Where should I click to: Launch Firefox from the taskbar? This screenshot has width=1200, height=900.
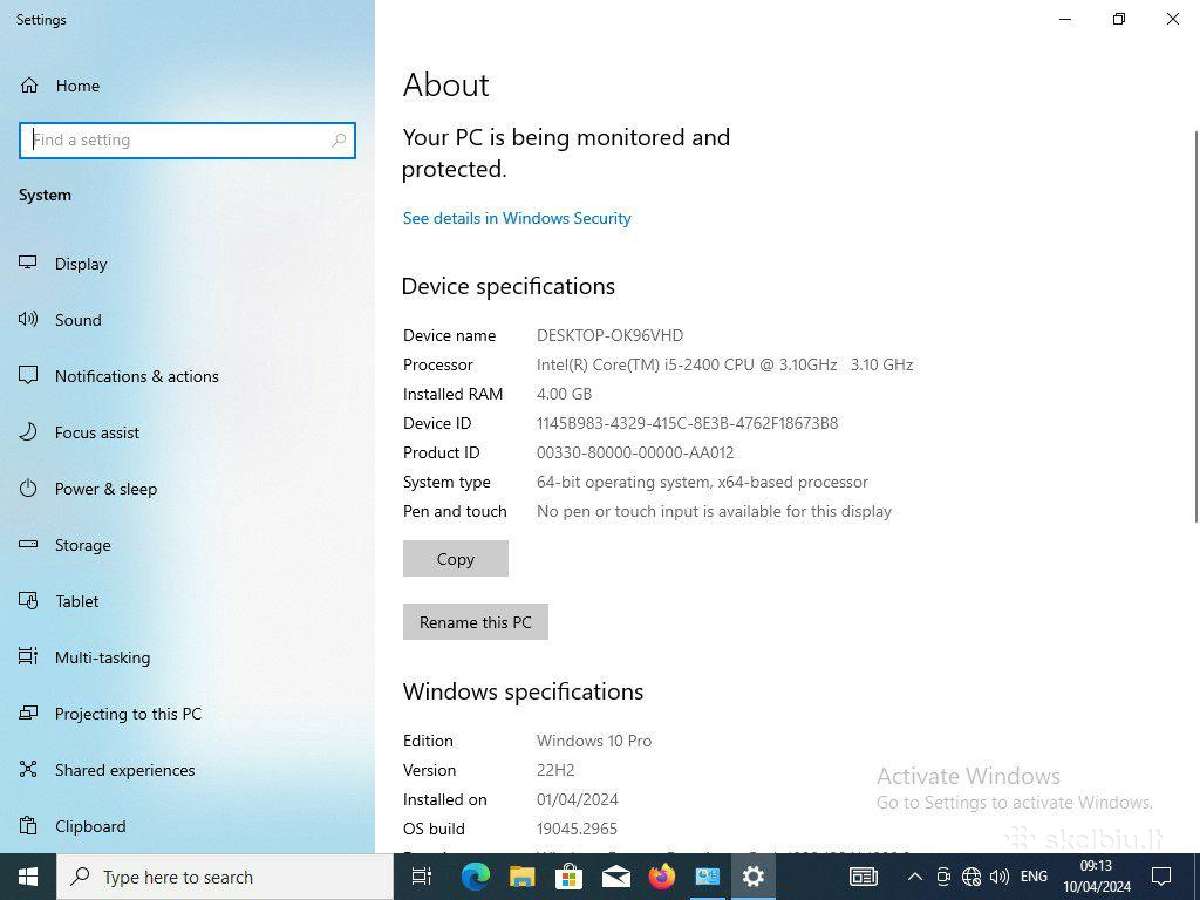coord(661,877)
